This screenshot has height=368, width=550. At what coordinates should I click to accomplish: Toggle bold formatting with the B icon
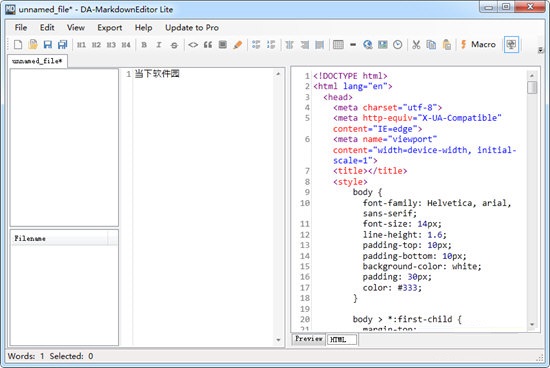(x=144, y=45)
